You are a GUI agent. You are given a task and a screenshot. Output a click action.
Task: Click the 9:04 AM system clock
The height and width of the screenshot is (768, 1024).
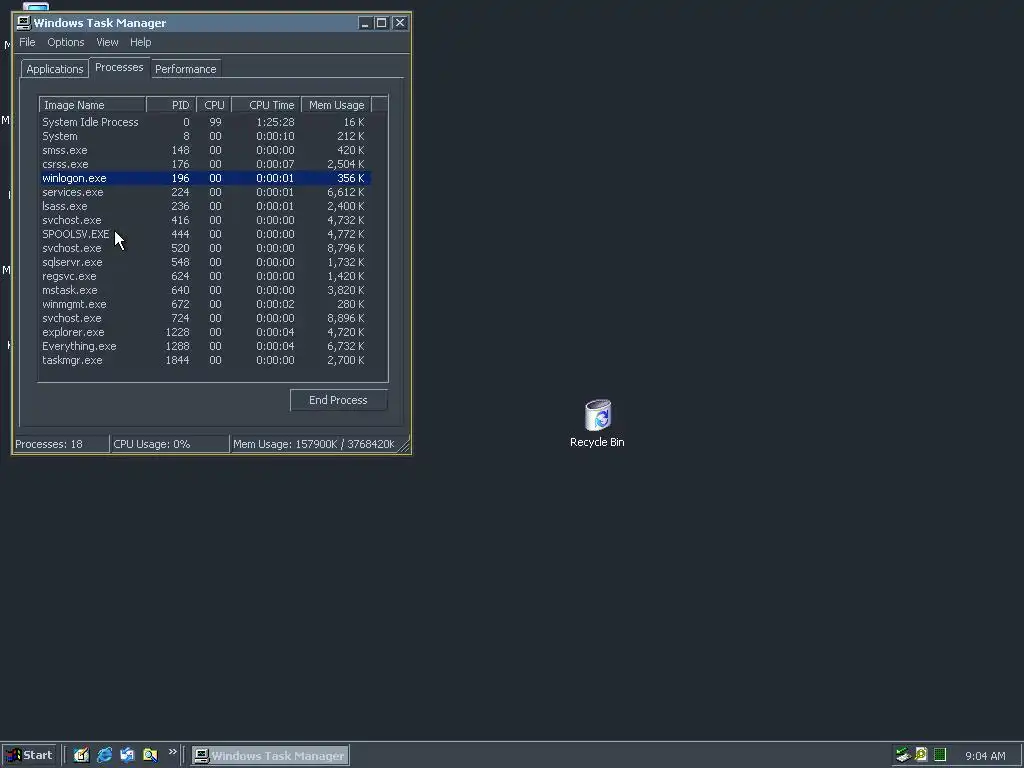tap(985, 756)
